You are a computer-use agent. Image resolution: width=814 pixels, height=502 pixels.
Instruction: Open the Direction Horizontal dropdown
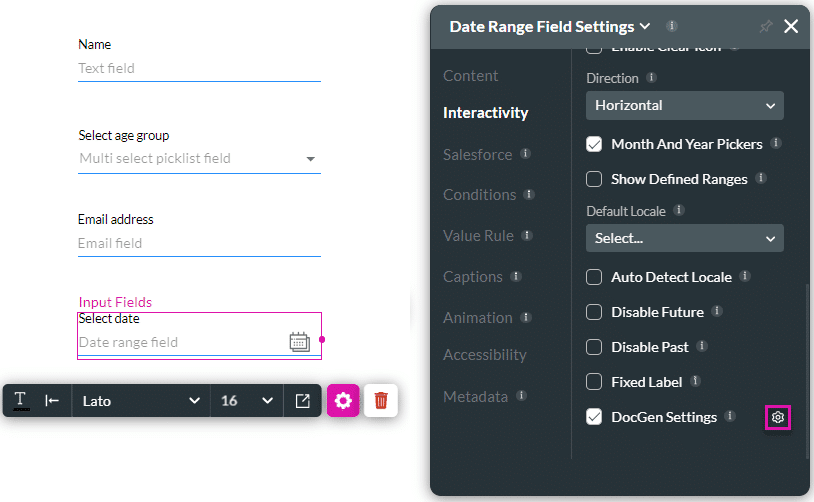pos(684,105)
